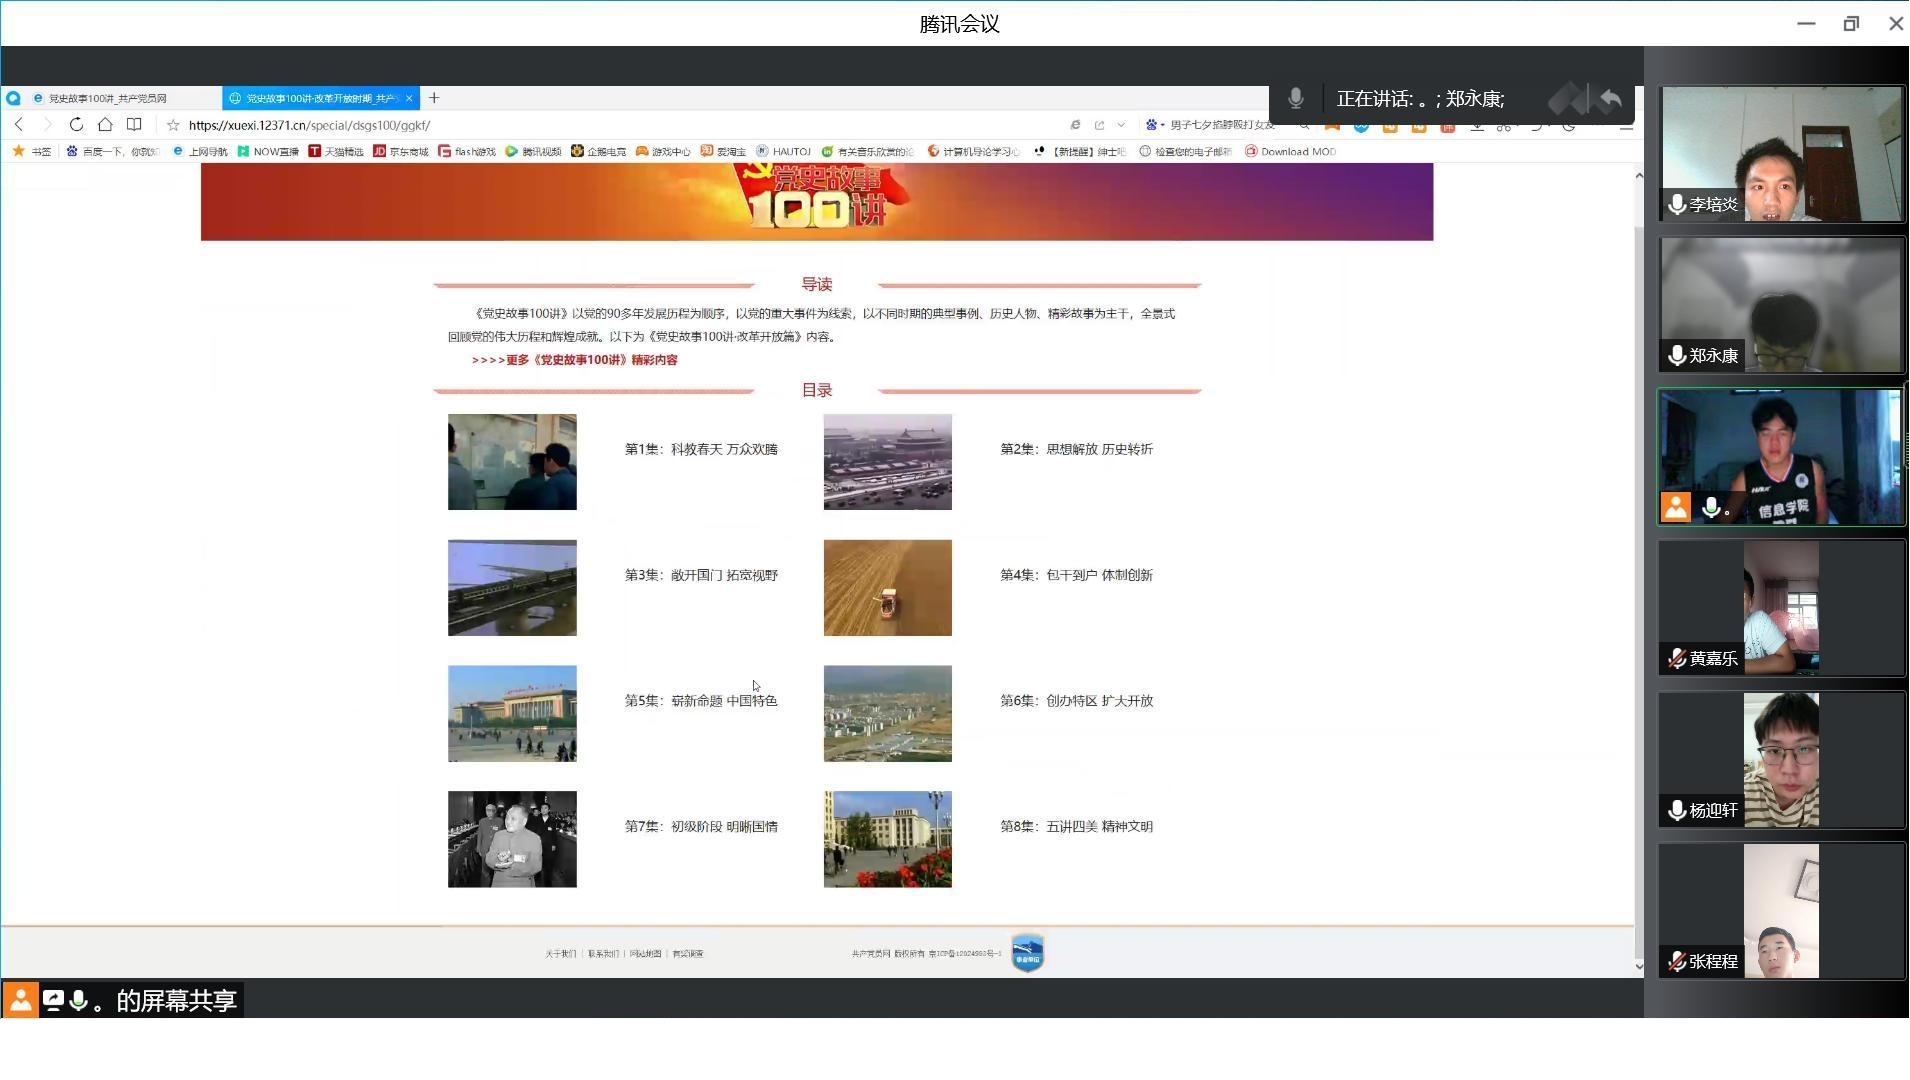
Task: Open the 百度一下 bookmark
Action: (x=113, y=152)
